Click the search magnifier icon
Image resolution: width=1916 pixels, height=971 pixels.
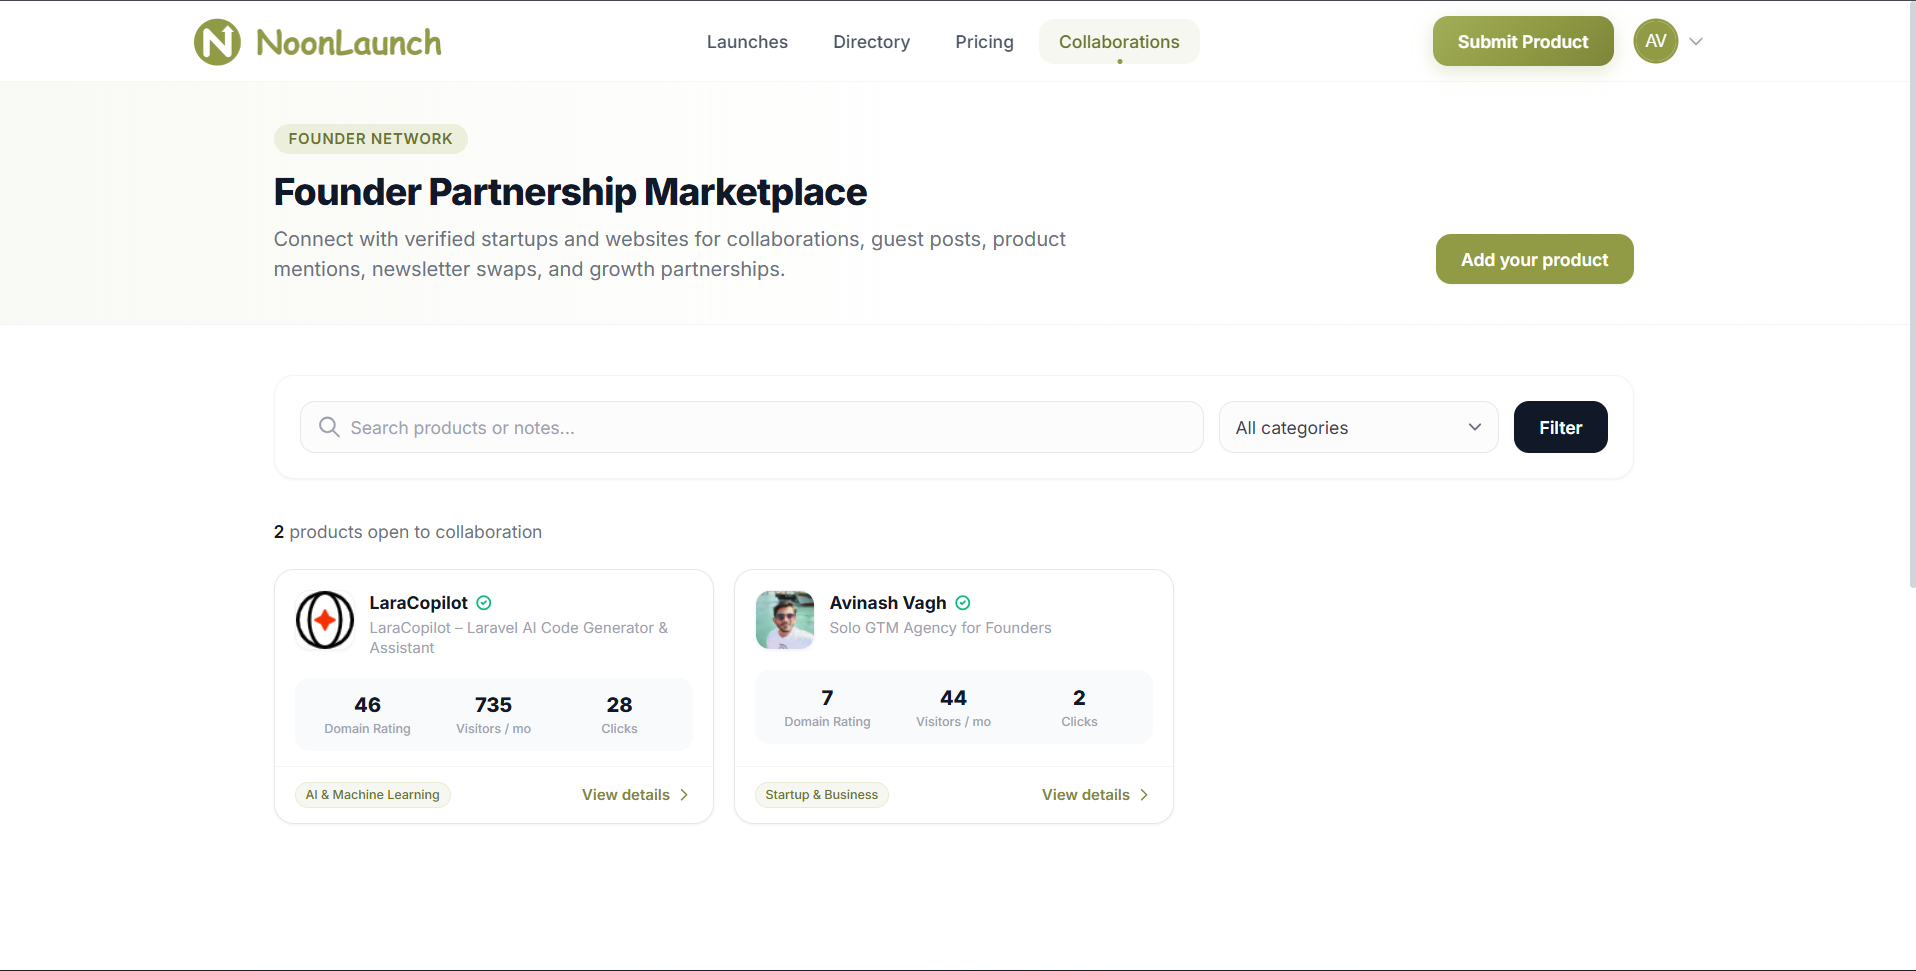click(x=329, y=427)
